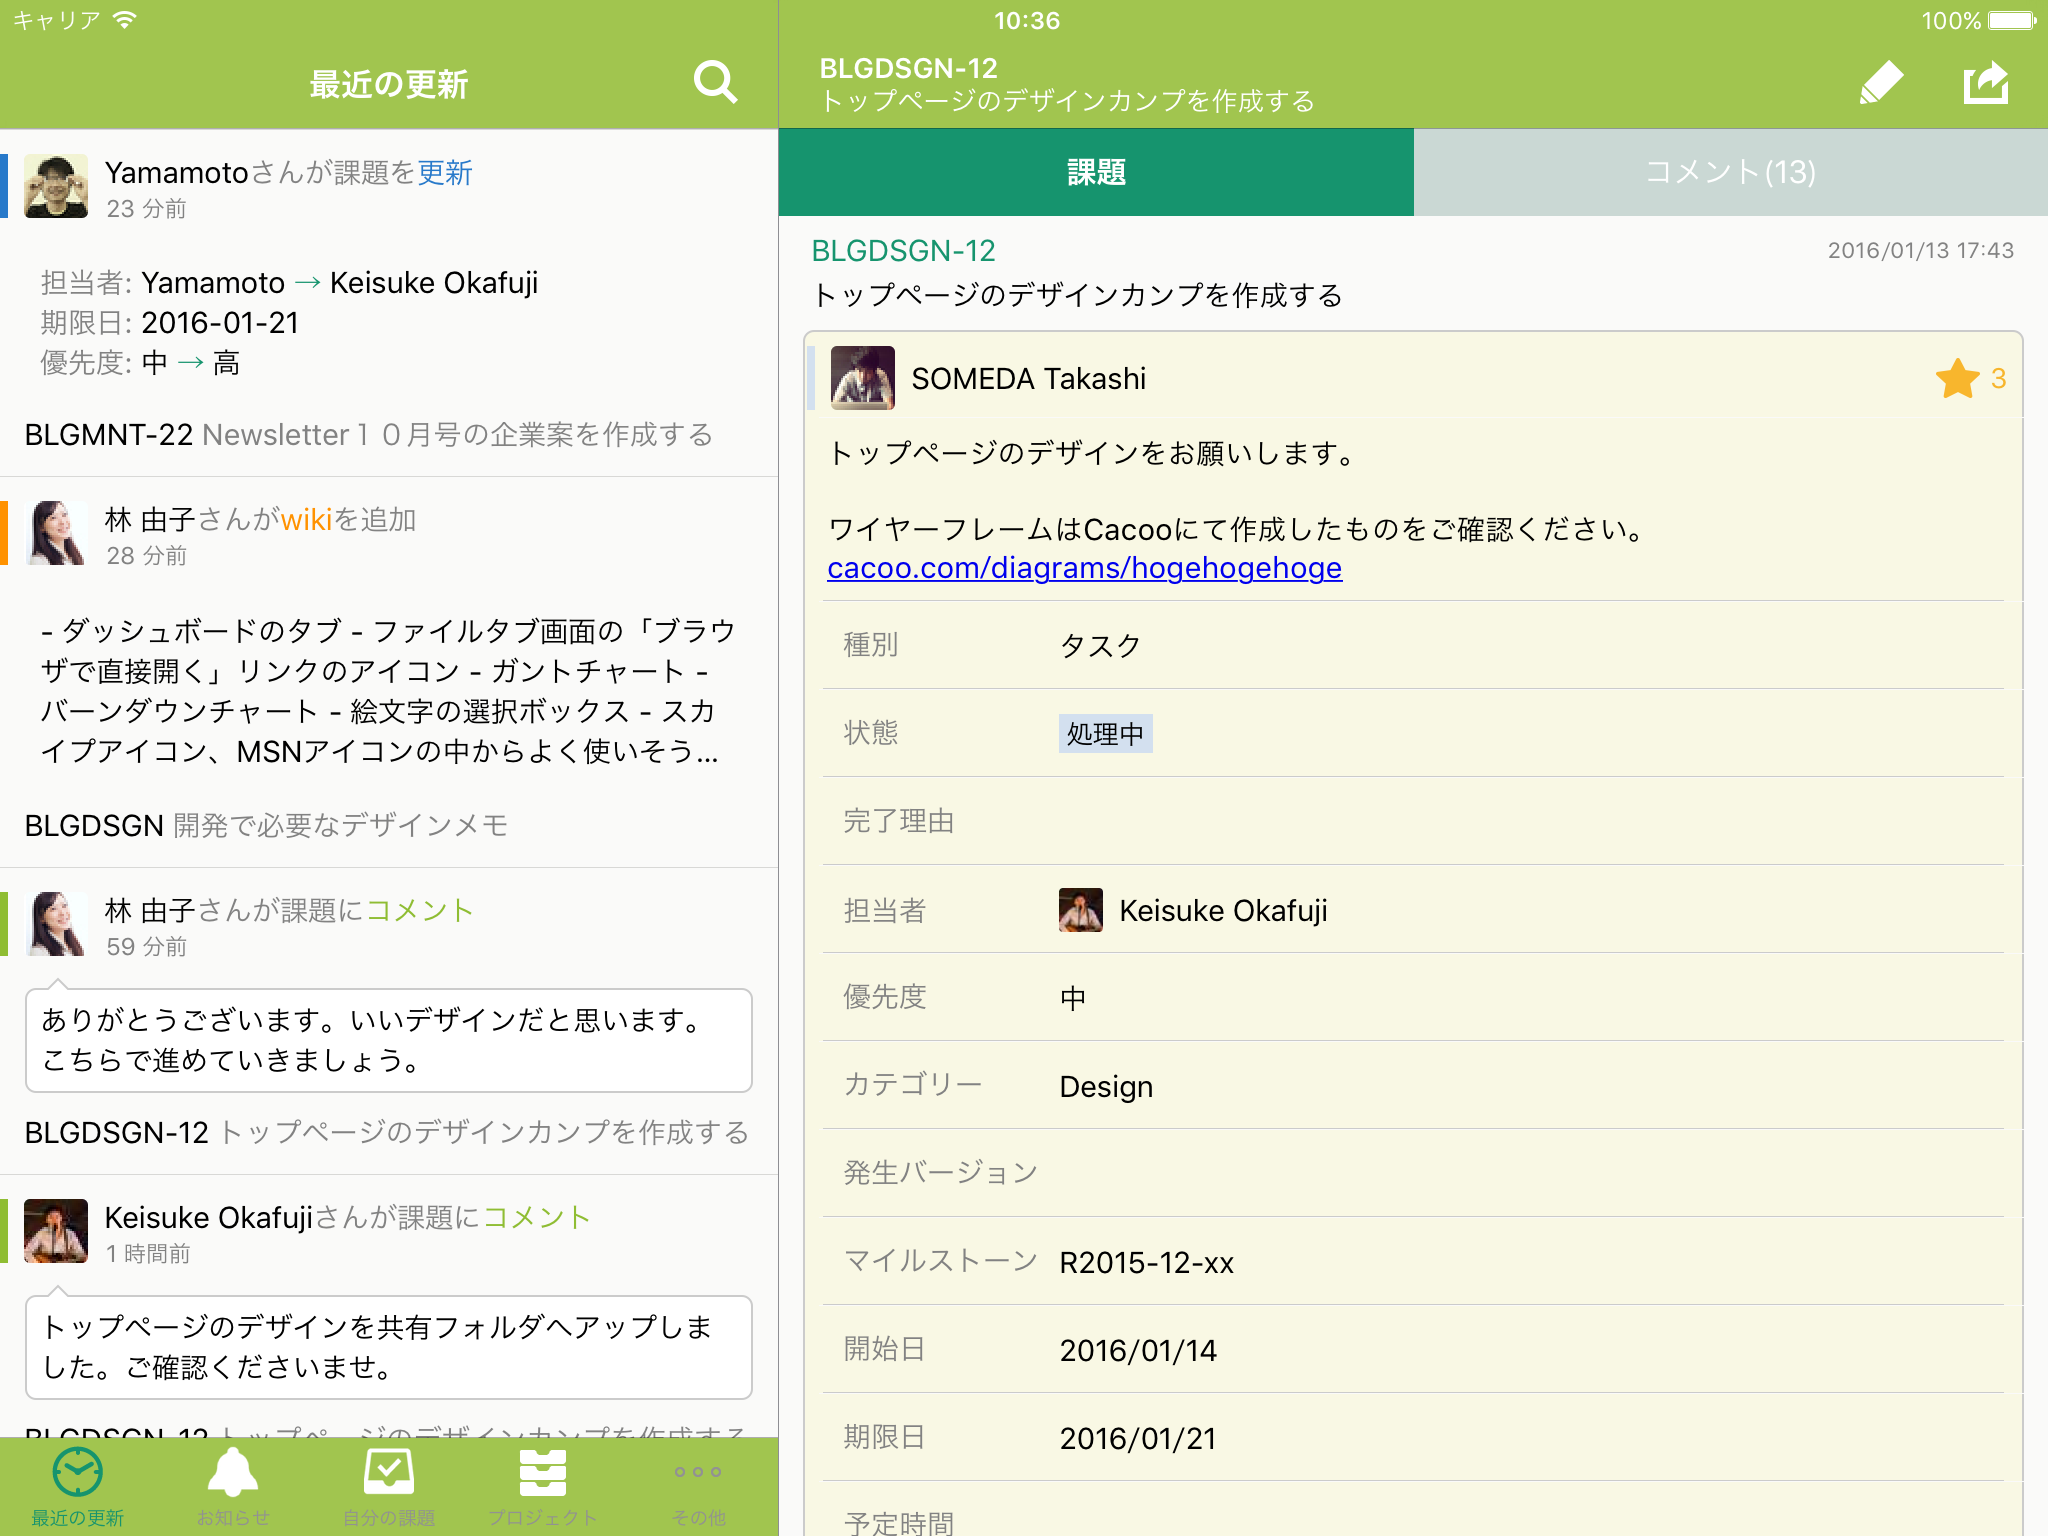Tap wiki excerpt text ダッシュボードのタブ
2048x1536 pixels.
(x=389, y=691)
